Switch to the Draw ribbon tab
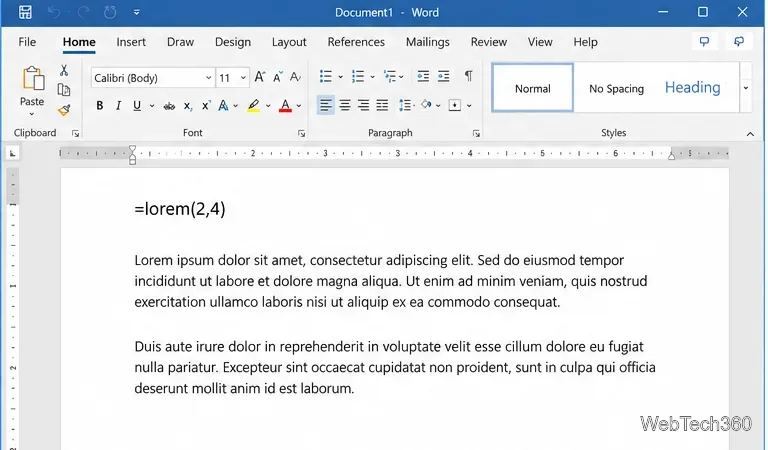 coord(180,42)
